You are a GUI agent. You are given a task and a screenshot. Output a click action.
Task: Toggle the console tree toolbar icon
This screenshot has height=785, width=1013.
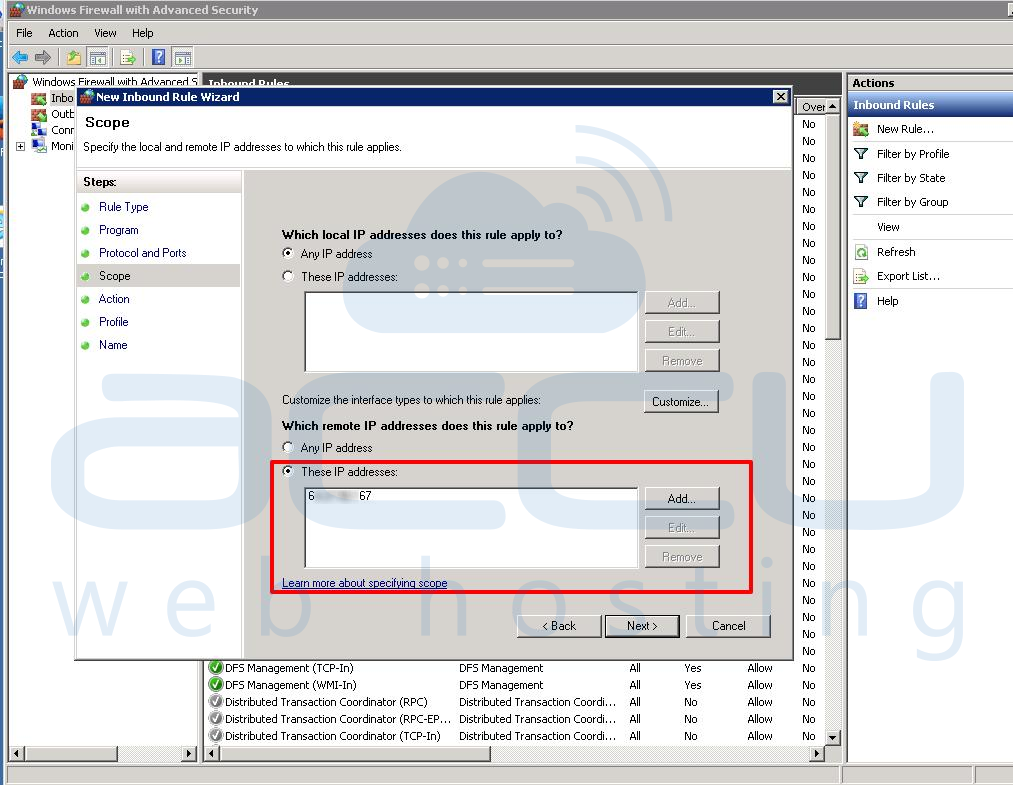point(98,58)
